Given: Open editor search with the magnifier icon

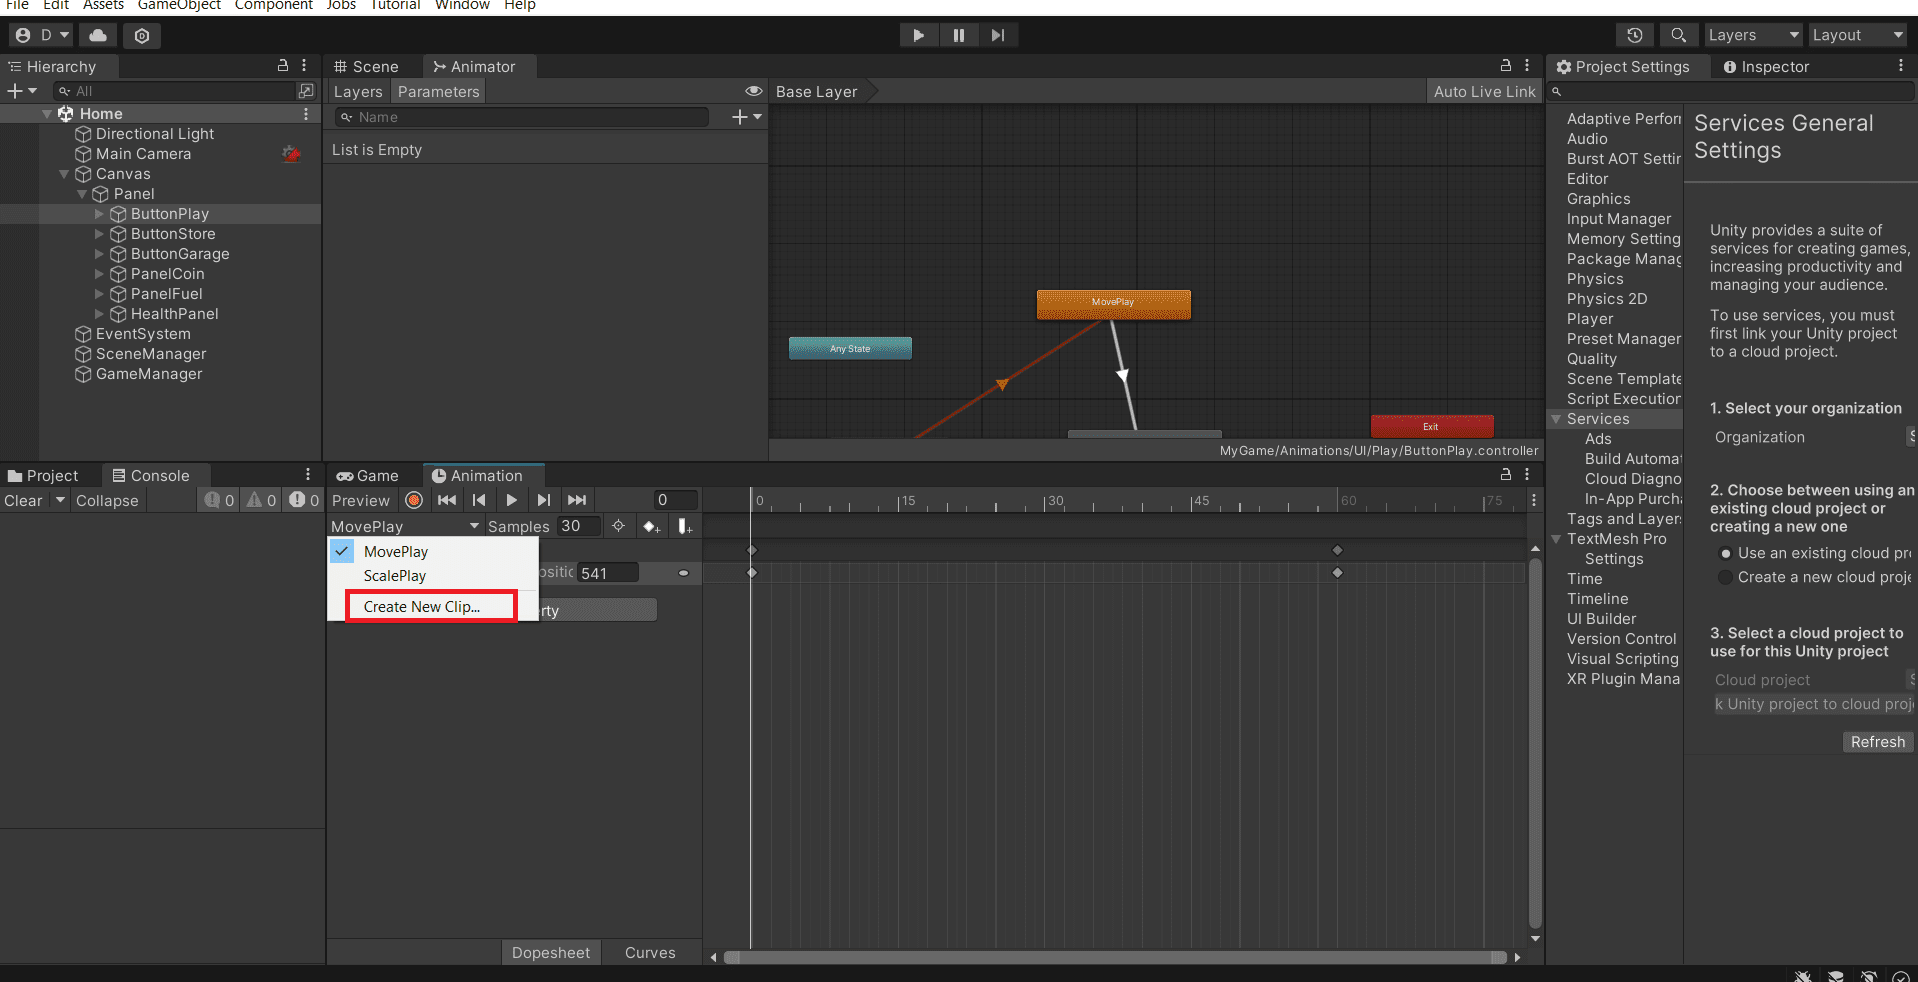Looking at the screenshot, I should (1679, 35).
